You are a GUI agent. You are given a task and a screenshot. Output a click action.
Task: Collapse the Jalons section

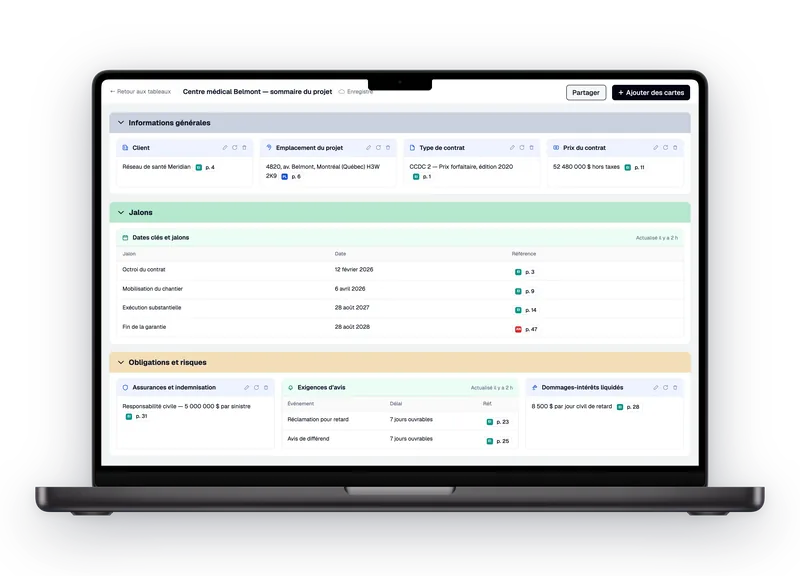coord(121,212)
